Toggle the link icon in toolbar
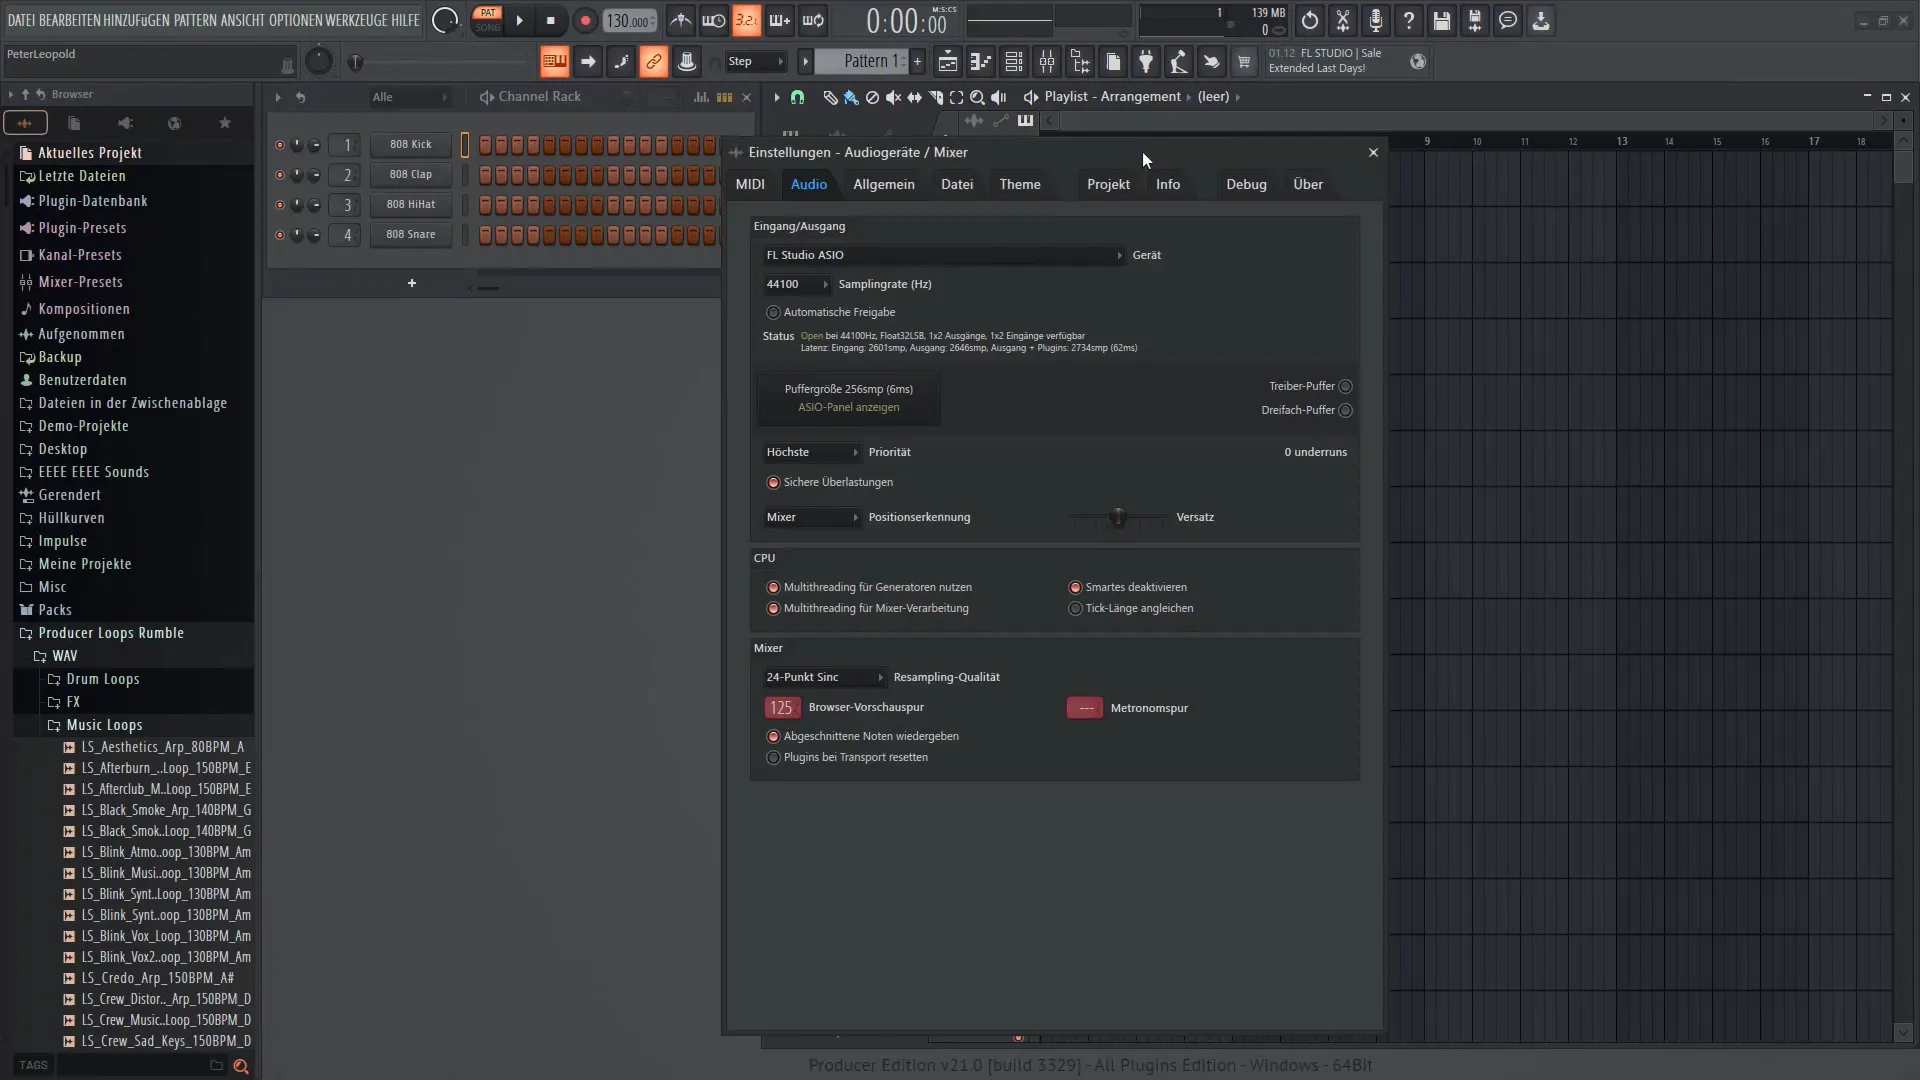The image size is (1920, 1080). point(653,62)
